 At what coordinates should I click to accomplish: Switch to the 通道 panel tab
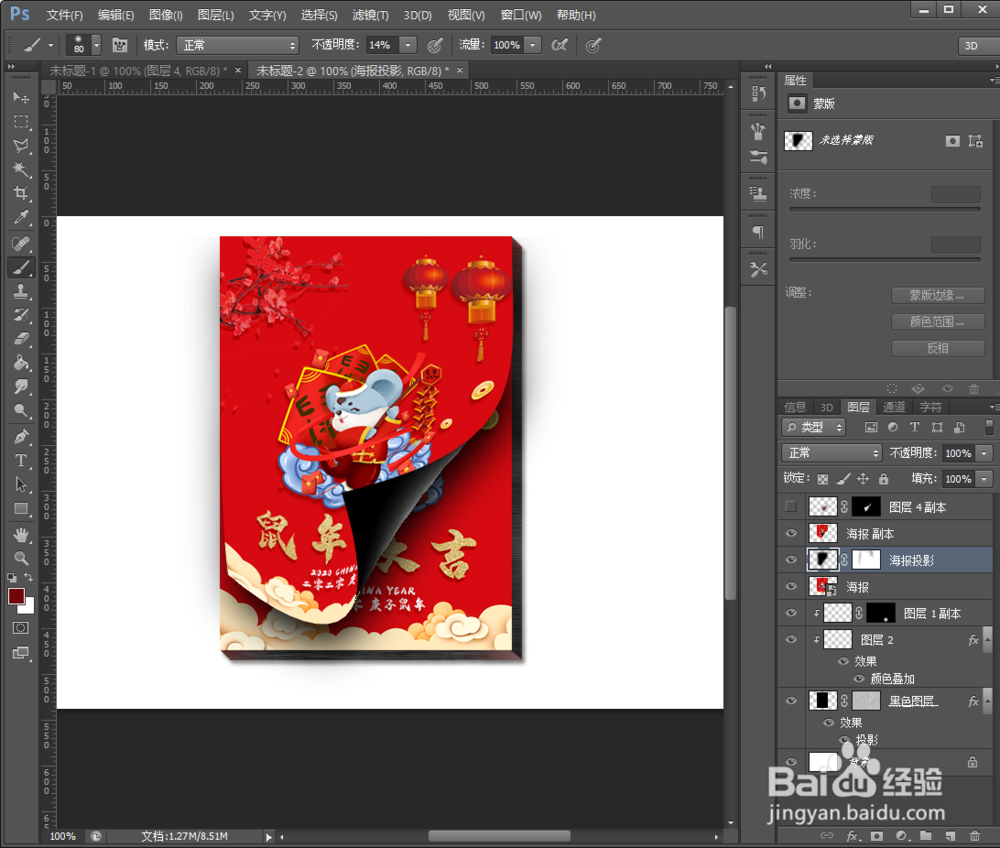pyautogui.click(x=893, y=407)
